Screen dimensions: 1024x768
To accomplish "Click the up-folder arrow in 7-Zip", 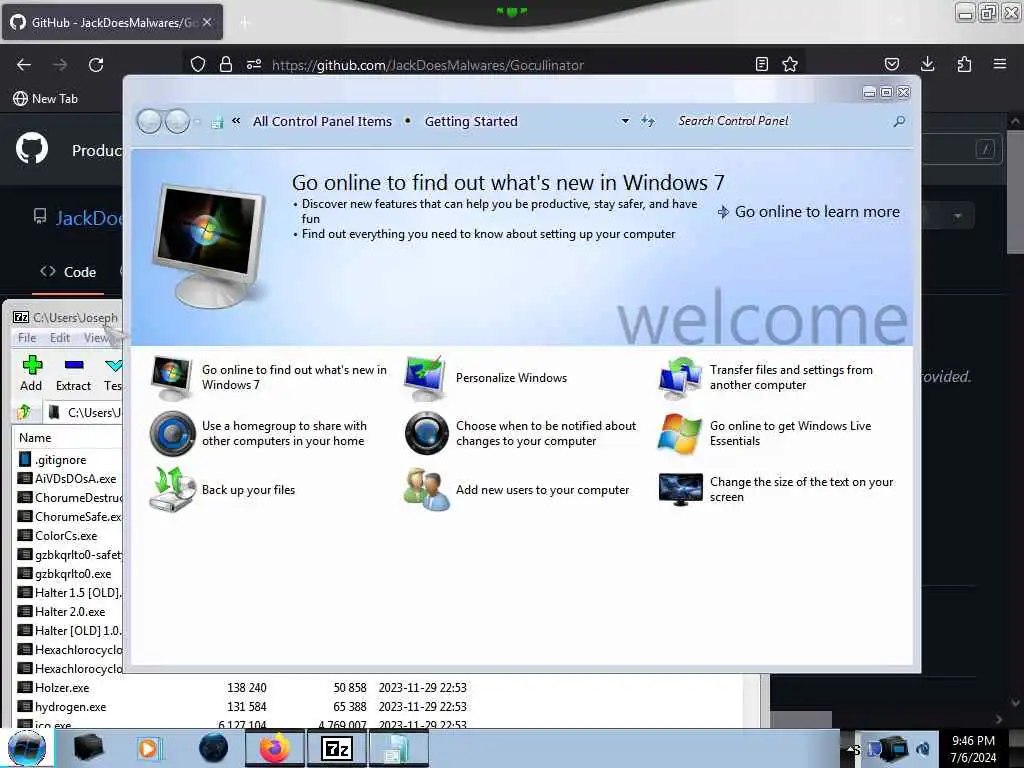I will coord(25,412).
